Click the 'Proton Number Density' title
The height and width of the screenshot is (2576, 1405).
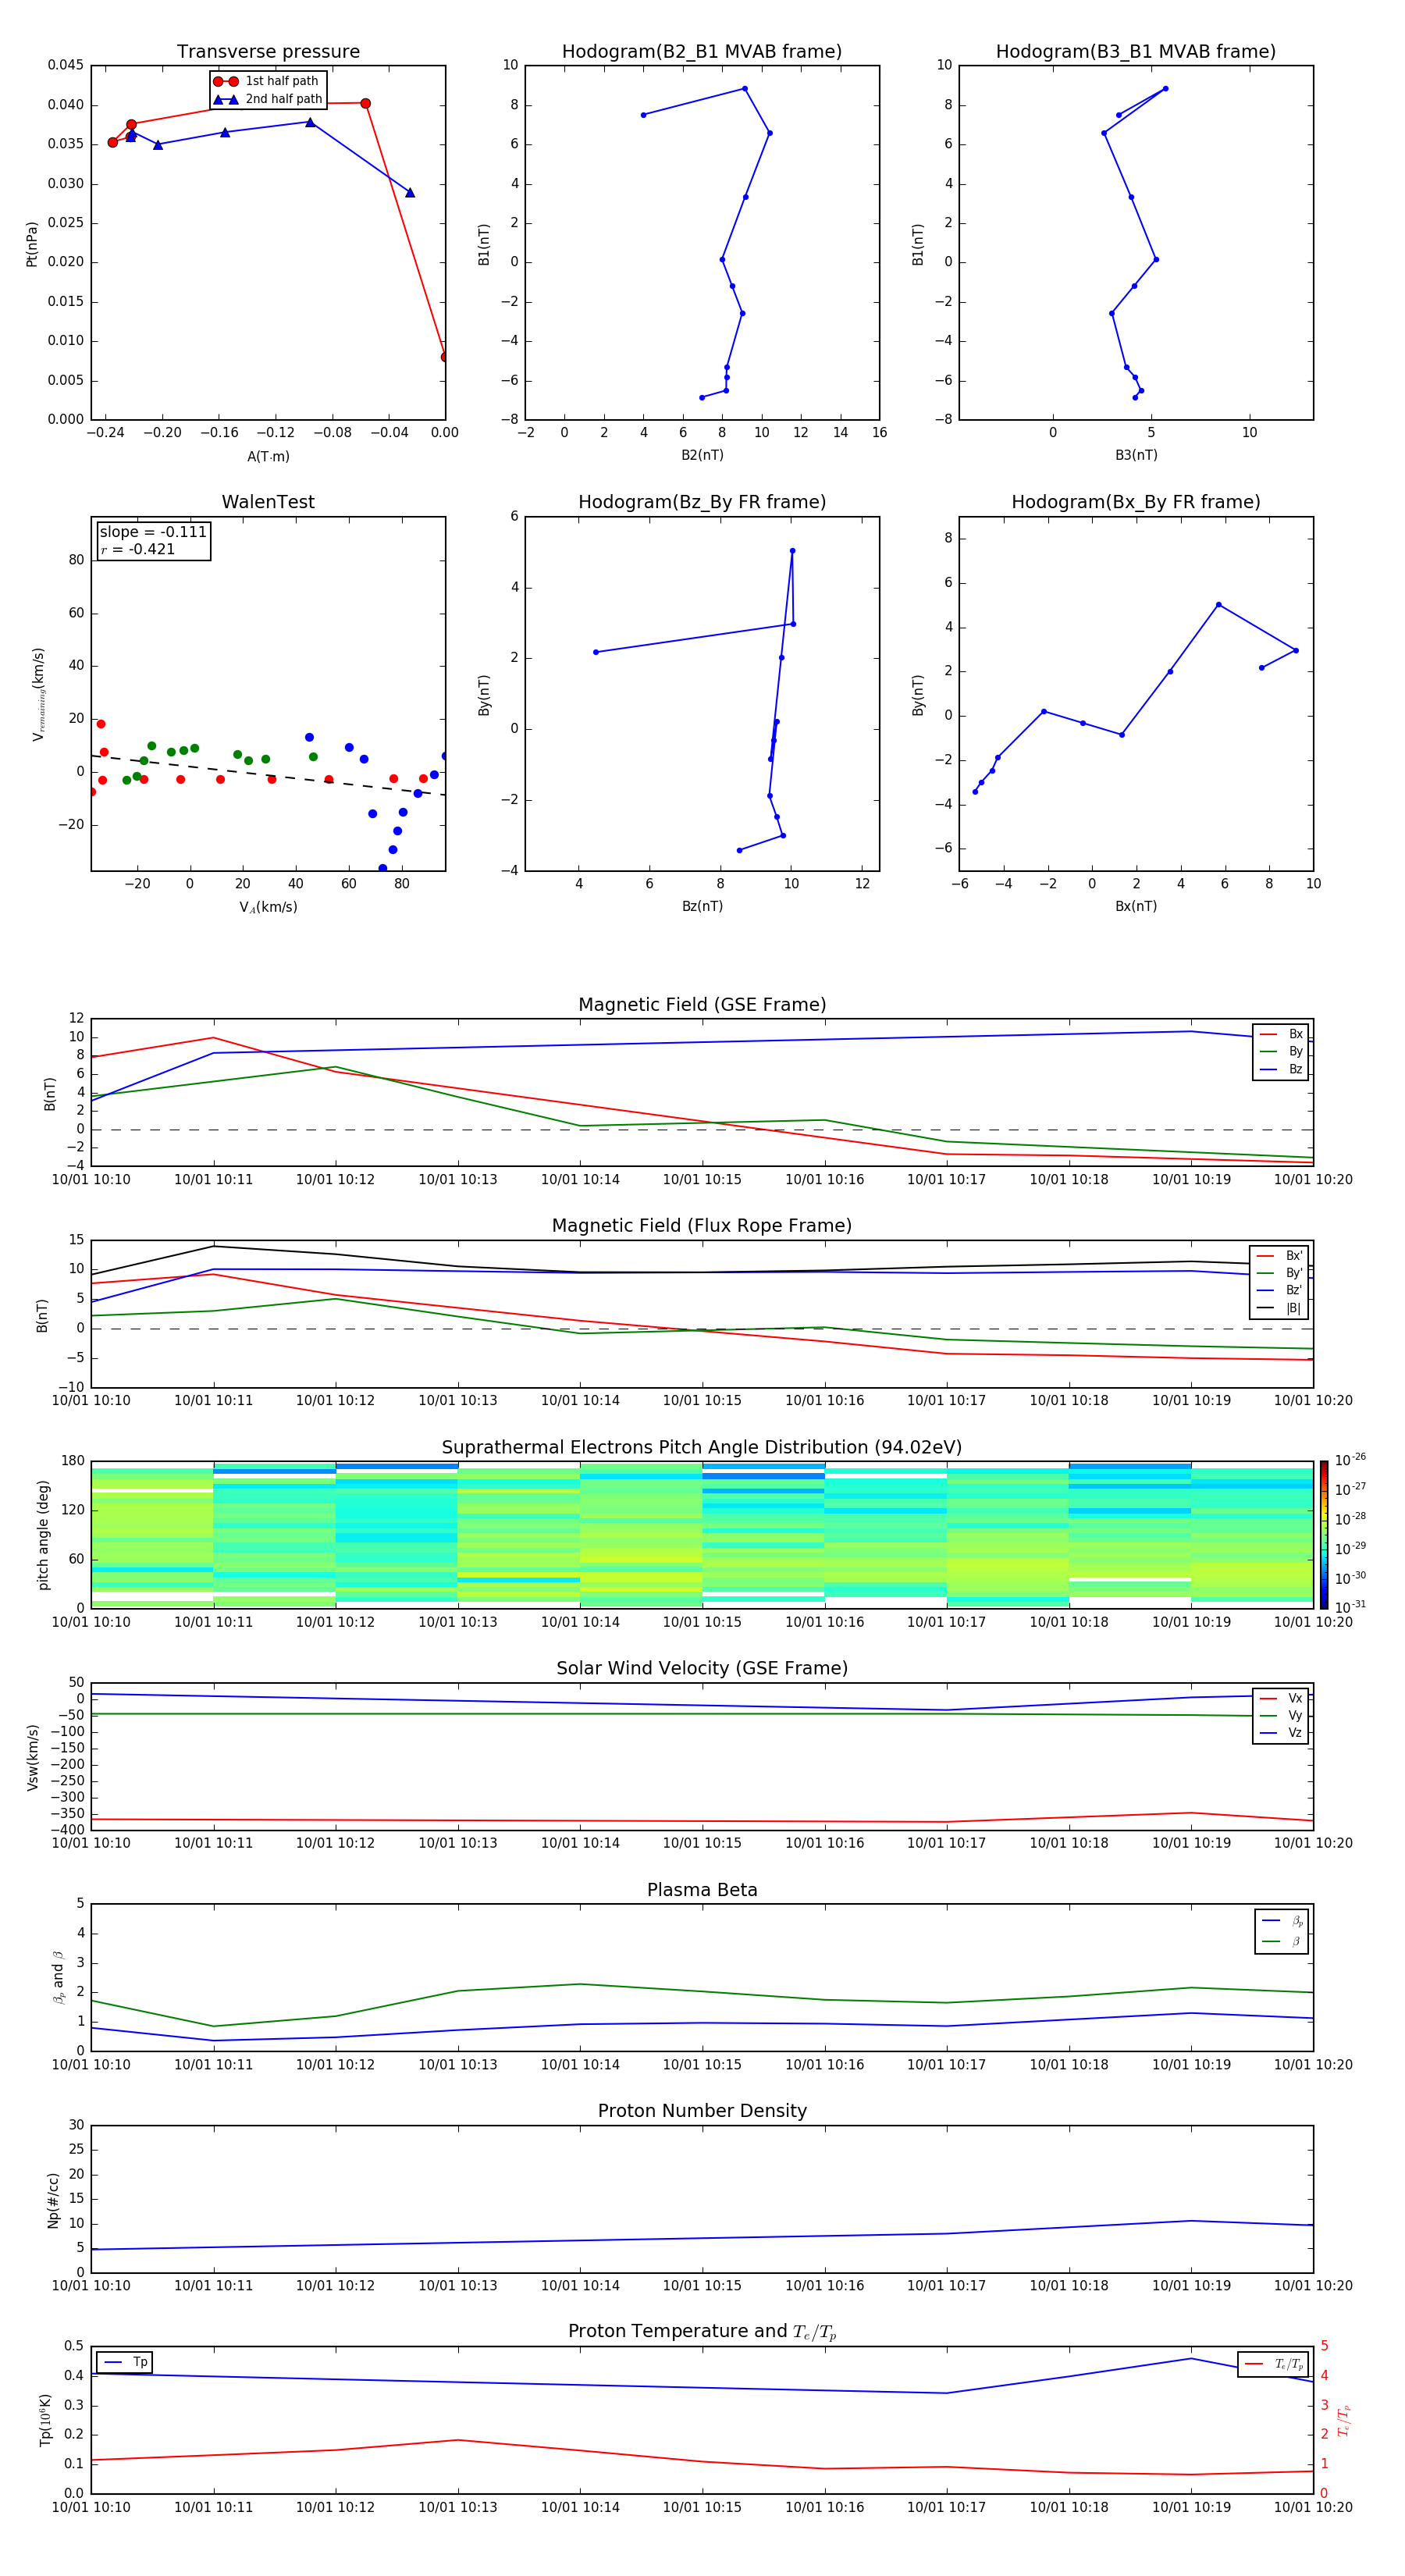coord(702,2111)
